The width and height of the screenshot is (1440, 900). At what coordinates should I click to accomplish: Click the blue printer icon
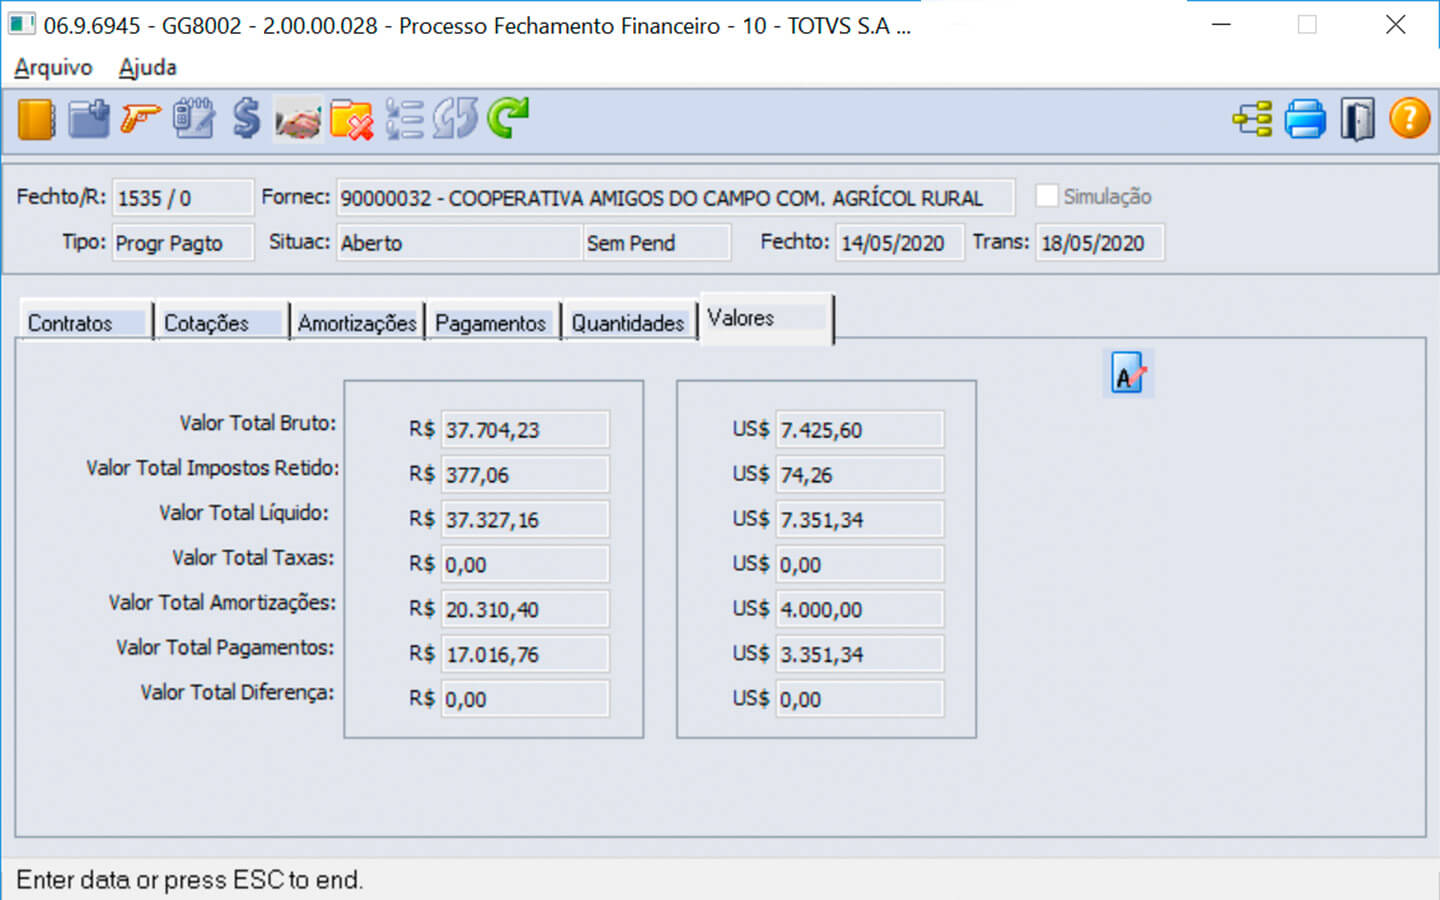1305,120
